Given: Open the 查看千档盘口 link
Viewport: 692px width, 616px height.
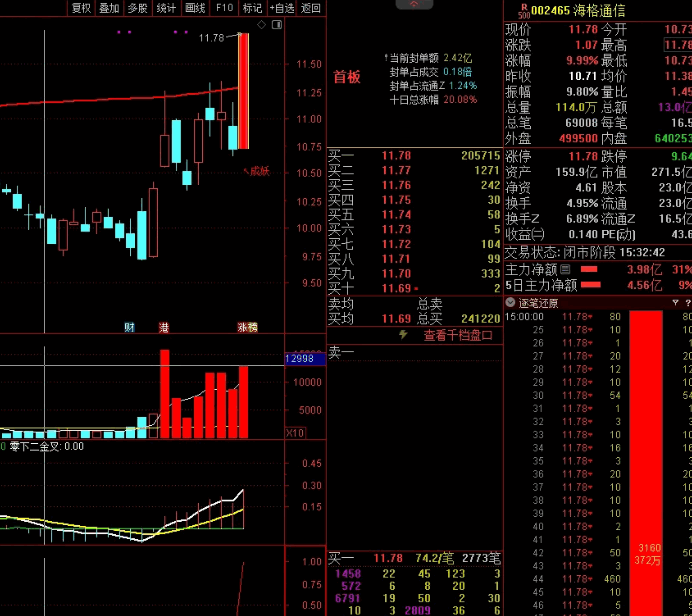Looking at the screenshot, I should tap(458, 335).
